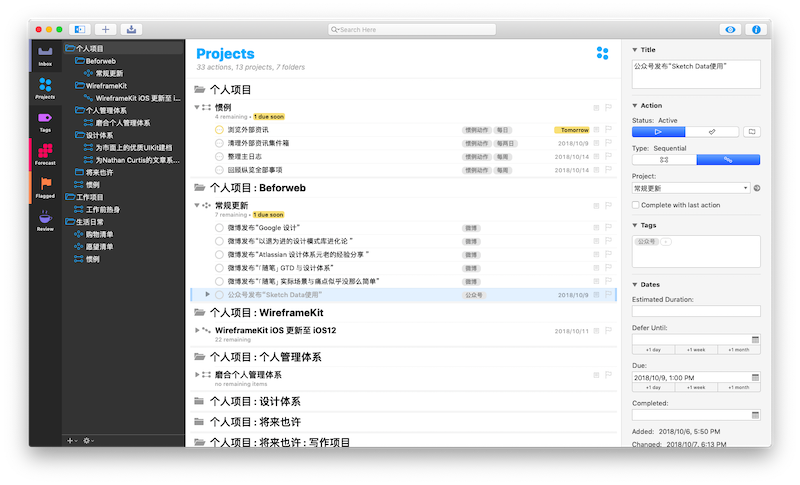Viewport: 800px width, 485px height.
Task: Expand WireframeKit iOS 更新至 iOS12 project
Action: pyautogui.click(x=197, y=330)
